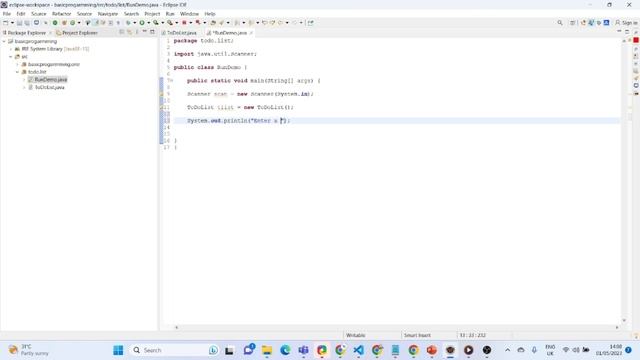Select the Project Explorer tab
640x360 pixels.
click(77, 33)
